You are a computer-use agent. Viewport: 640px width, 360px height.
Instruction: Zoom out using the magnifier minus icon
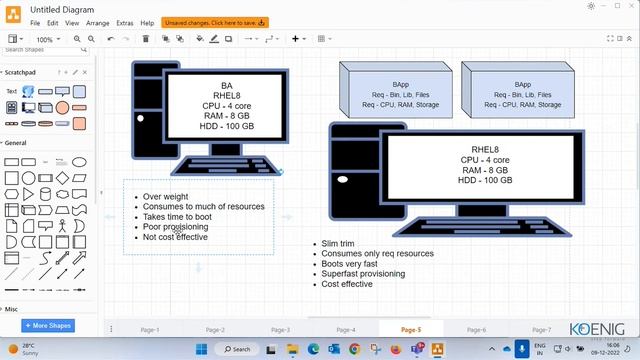(x=91, y=39)
